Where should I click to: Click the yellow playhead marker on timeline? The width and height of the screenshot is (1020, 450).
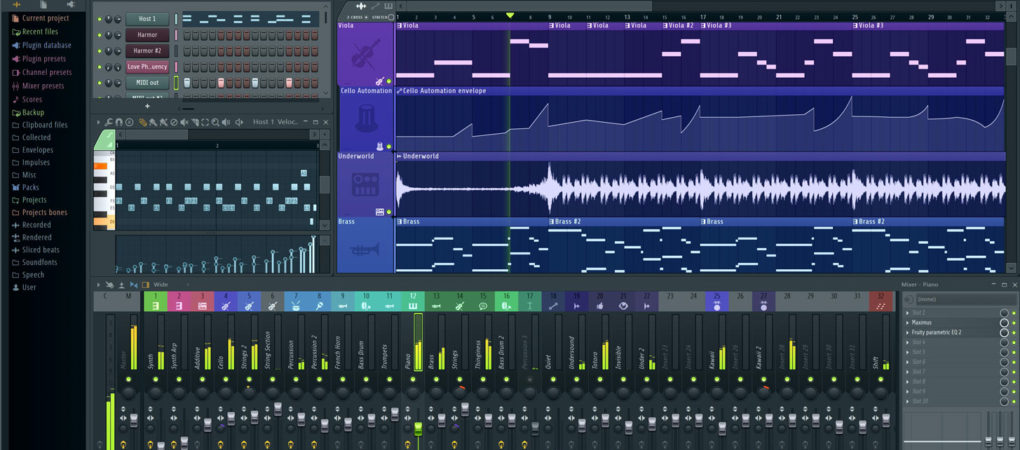click(510, 16)
